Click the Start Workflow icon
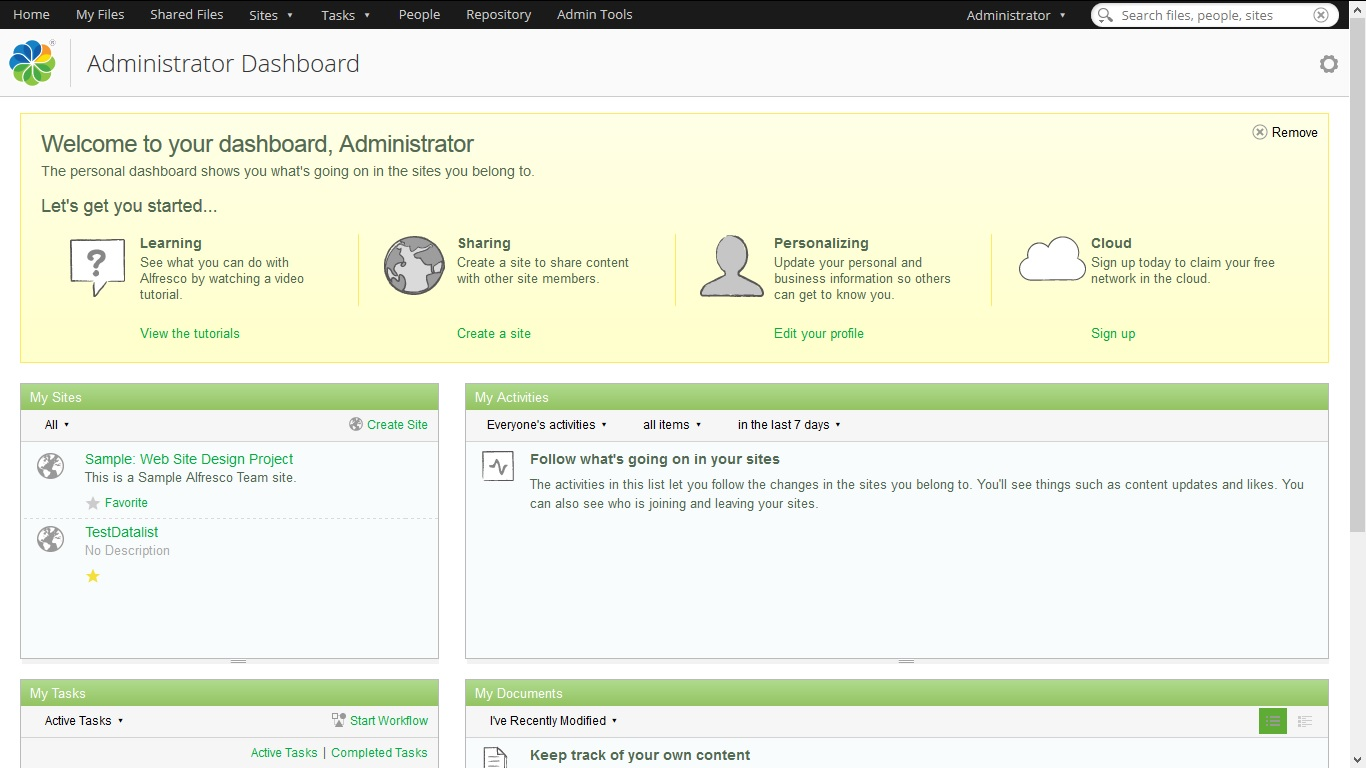 (x=339, y=720)
